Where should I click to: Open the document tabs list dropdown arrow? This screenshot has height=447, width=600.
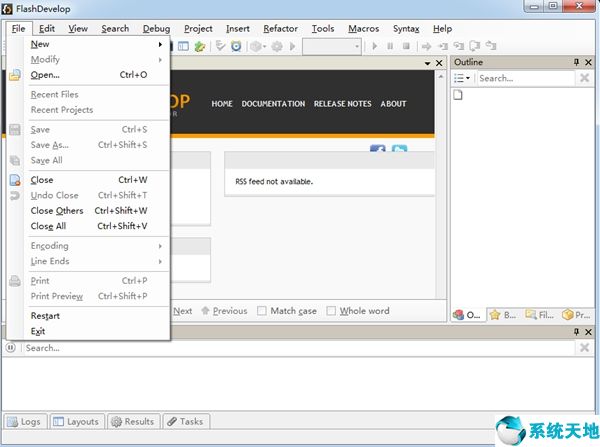click(427, 63)
